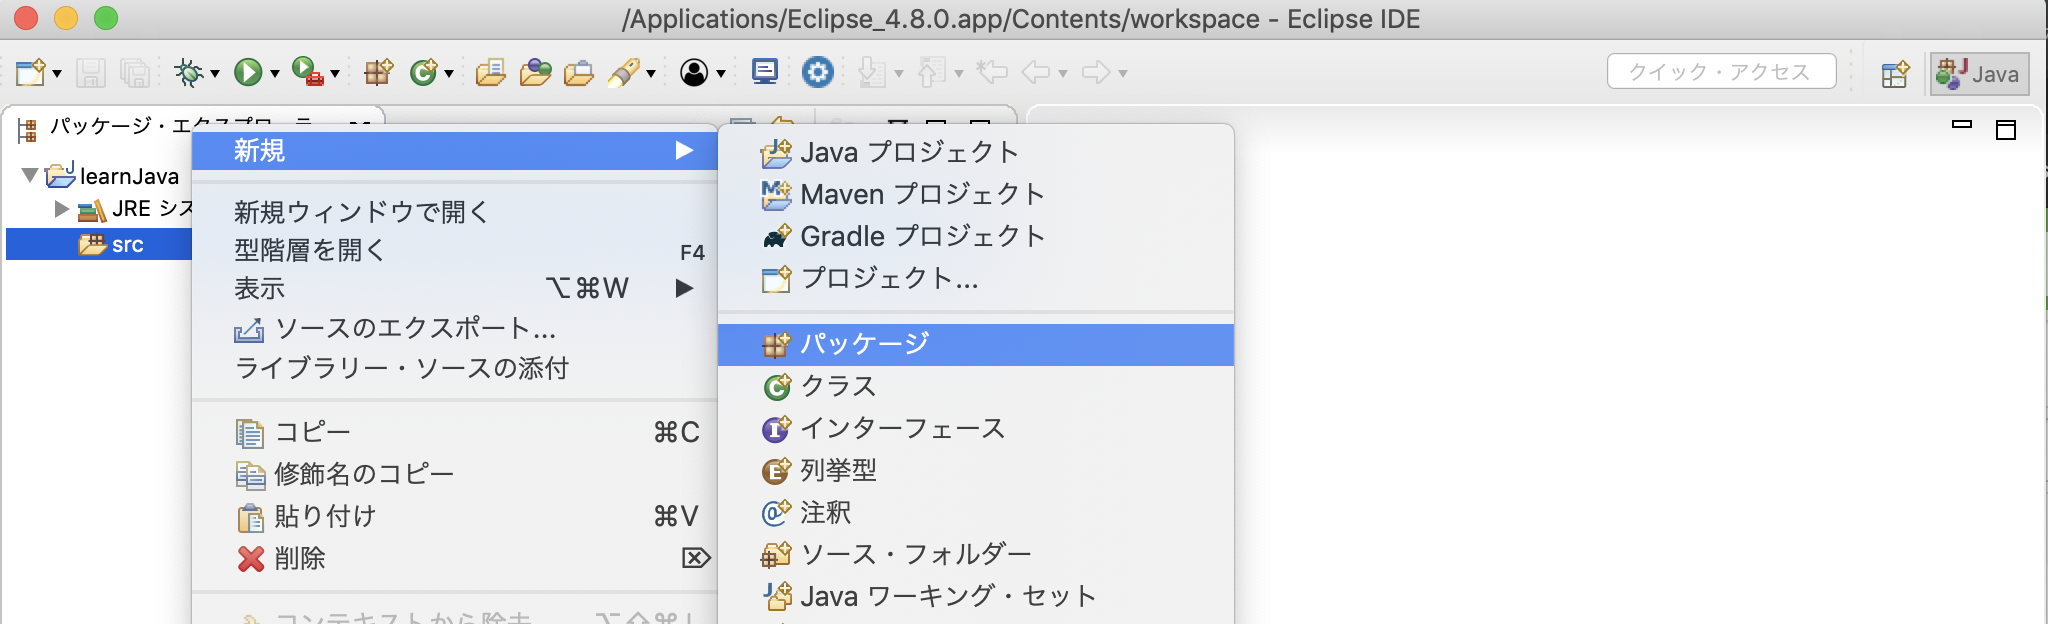Viewport: 2048px width, 624px height.
Task: Click the Debug bug icon
Action: pos(188,72)
